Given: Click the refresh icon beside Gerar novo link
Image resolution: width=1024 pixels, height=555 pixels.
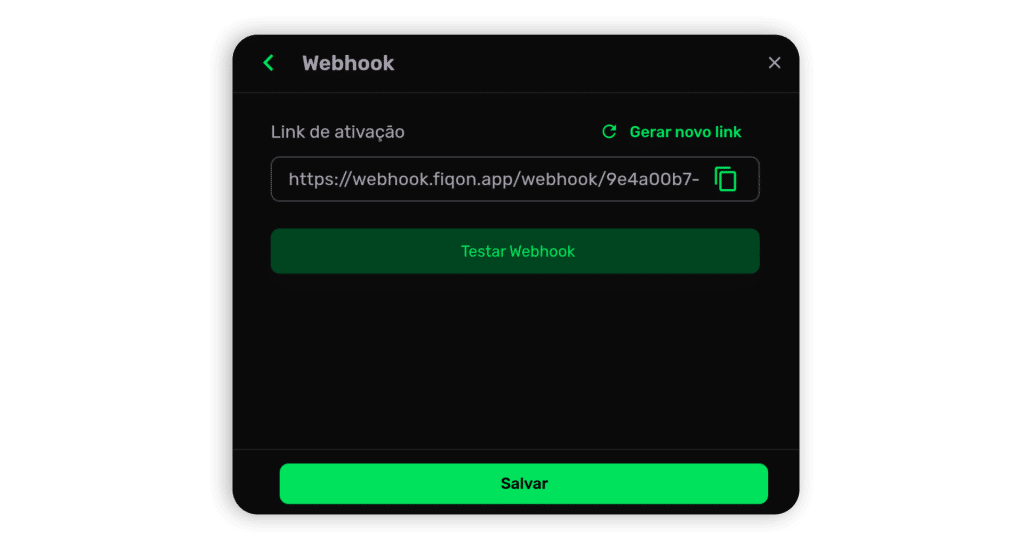Looking at the screenshot, I should tap(609, 132).
